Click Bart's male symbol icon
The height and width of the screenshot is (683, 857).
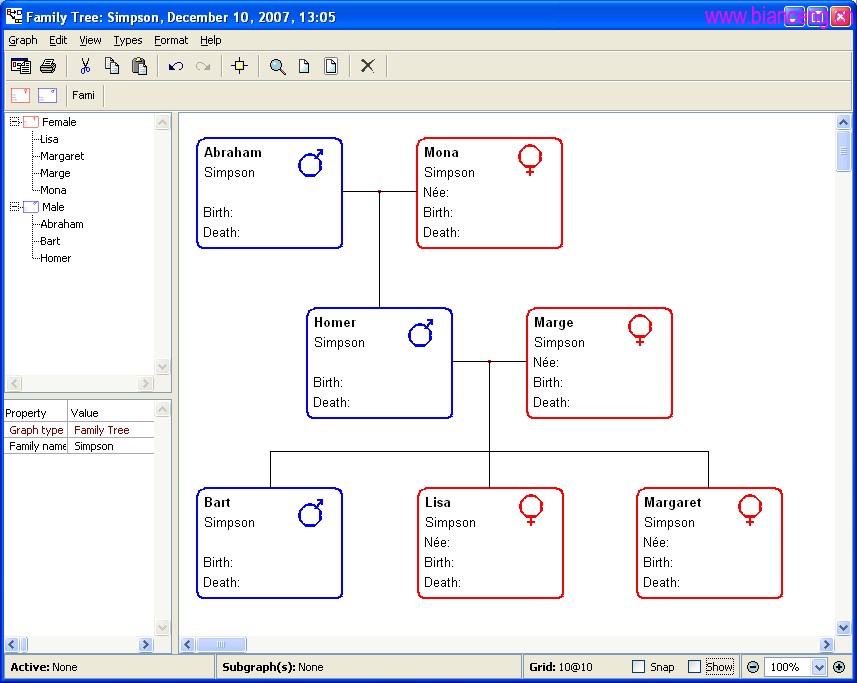pos(311,513)
